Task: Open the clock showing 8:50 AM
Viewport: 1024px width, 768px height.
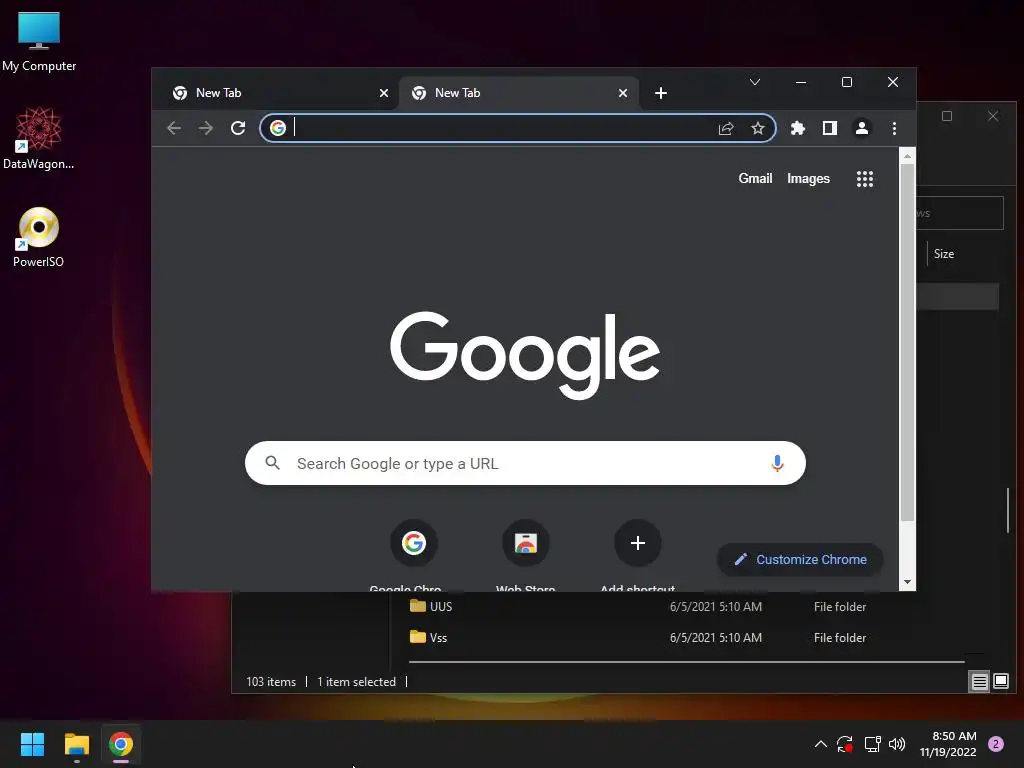Action: pyautogui.click(x=948, y=744)
